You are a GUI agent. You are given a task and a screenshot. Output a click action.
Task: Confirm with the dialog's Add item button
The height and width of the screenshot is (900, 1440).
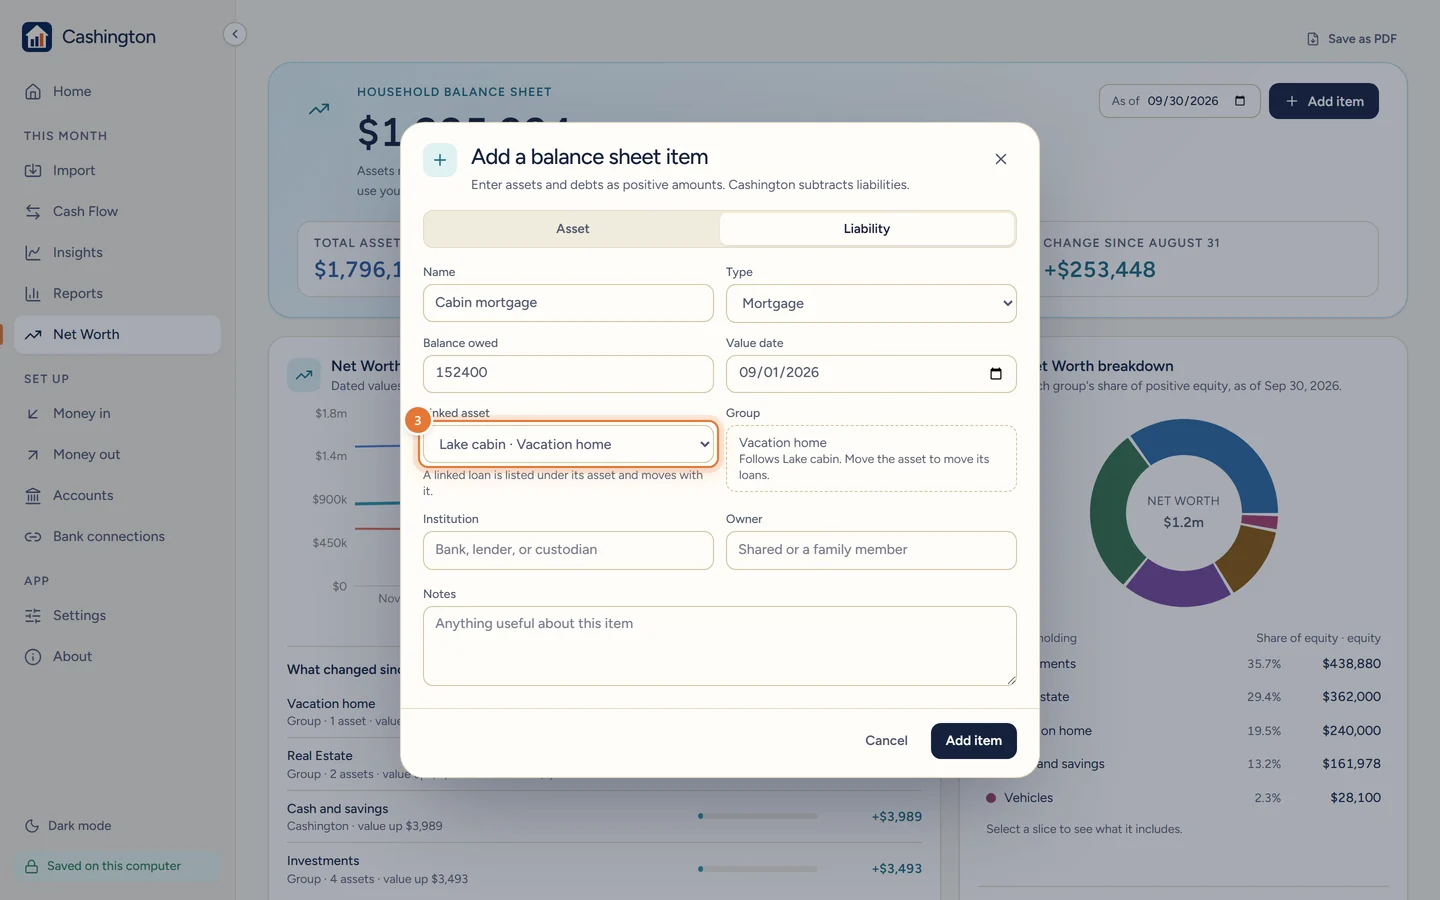[x=974, y=741]
